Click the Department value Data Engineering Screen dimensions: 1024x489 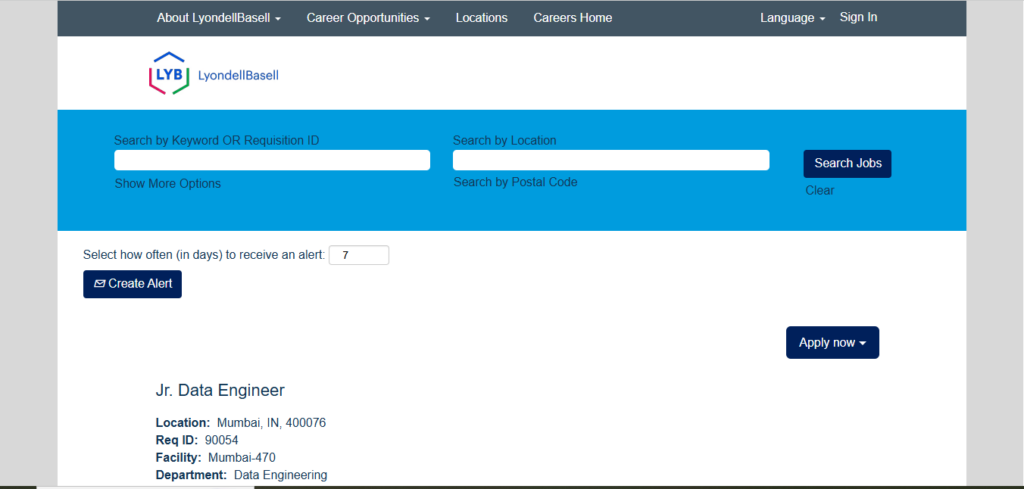pos(280,475)
